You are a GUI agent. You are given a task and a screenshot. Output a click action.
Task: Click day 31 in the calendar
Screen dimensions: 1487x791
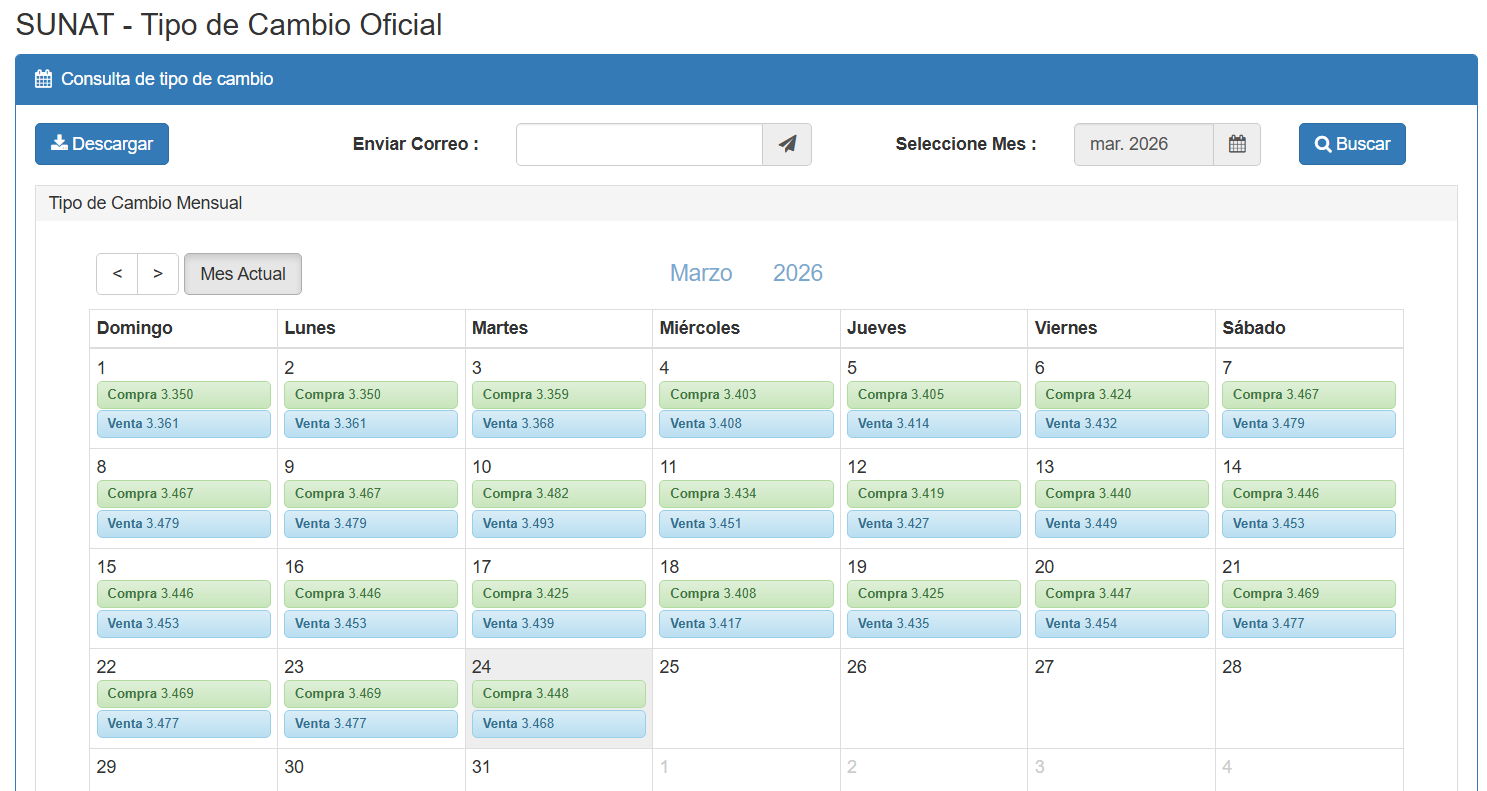pos(482,767)
